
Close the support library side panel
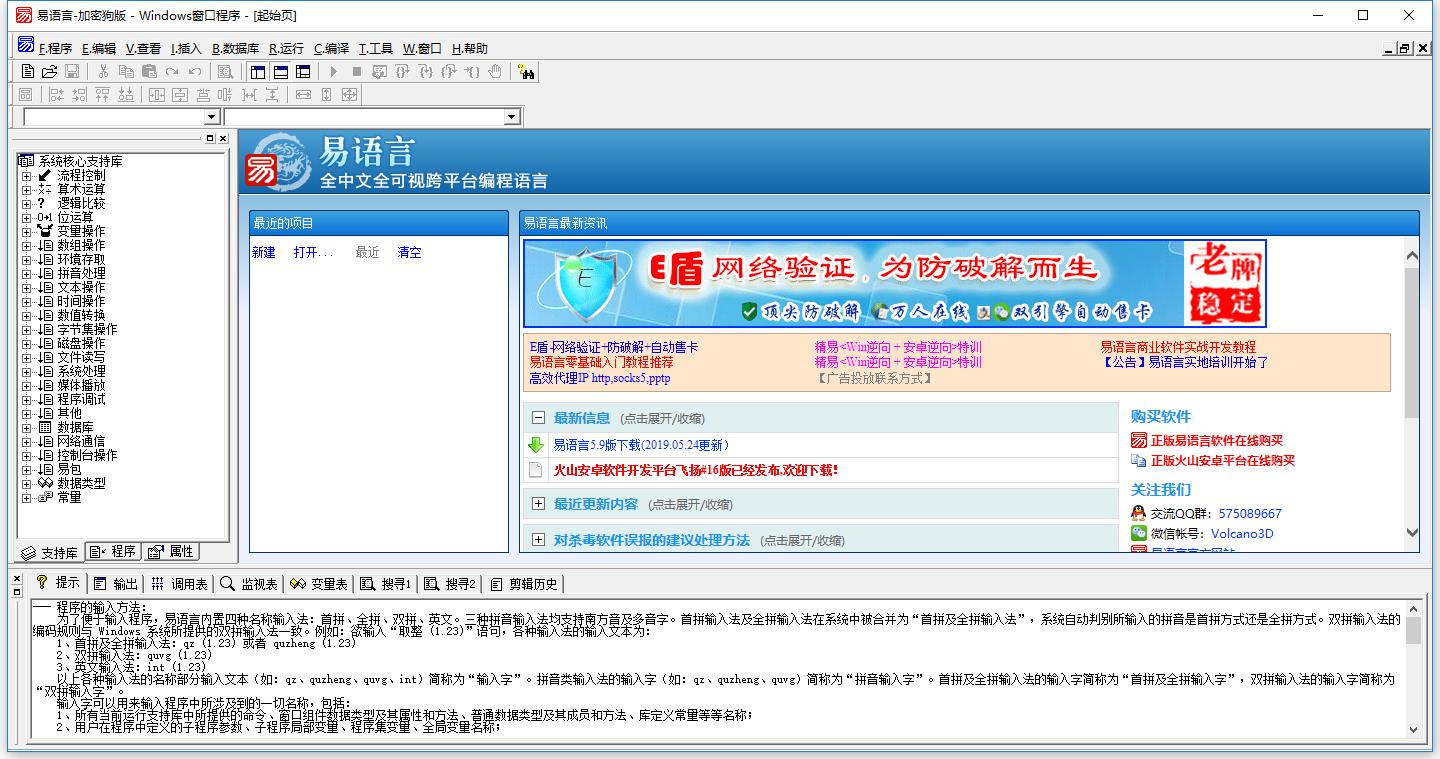coord(224,139)
